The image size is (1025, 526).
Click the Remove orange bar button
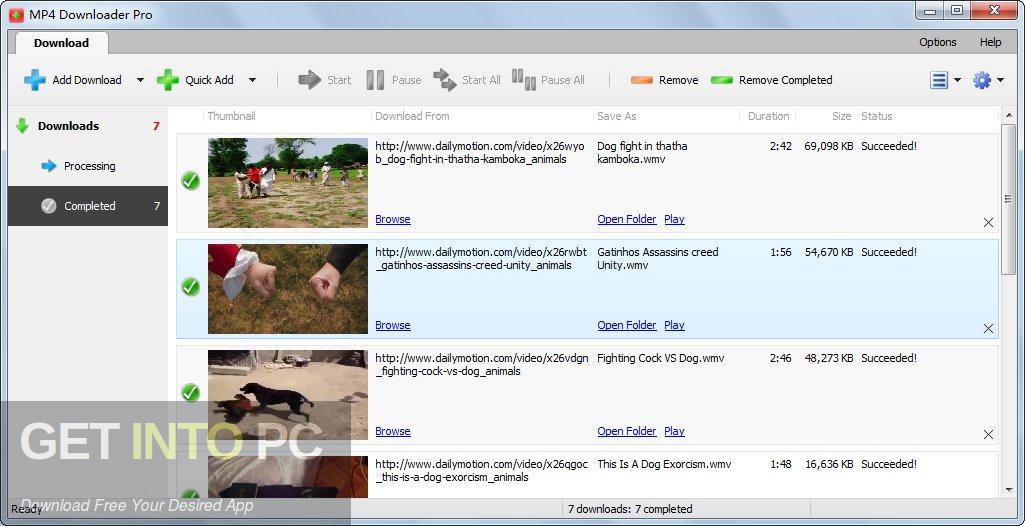point(664,80)
